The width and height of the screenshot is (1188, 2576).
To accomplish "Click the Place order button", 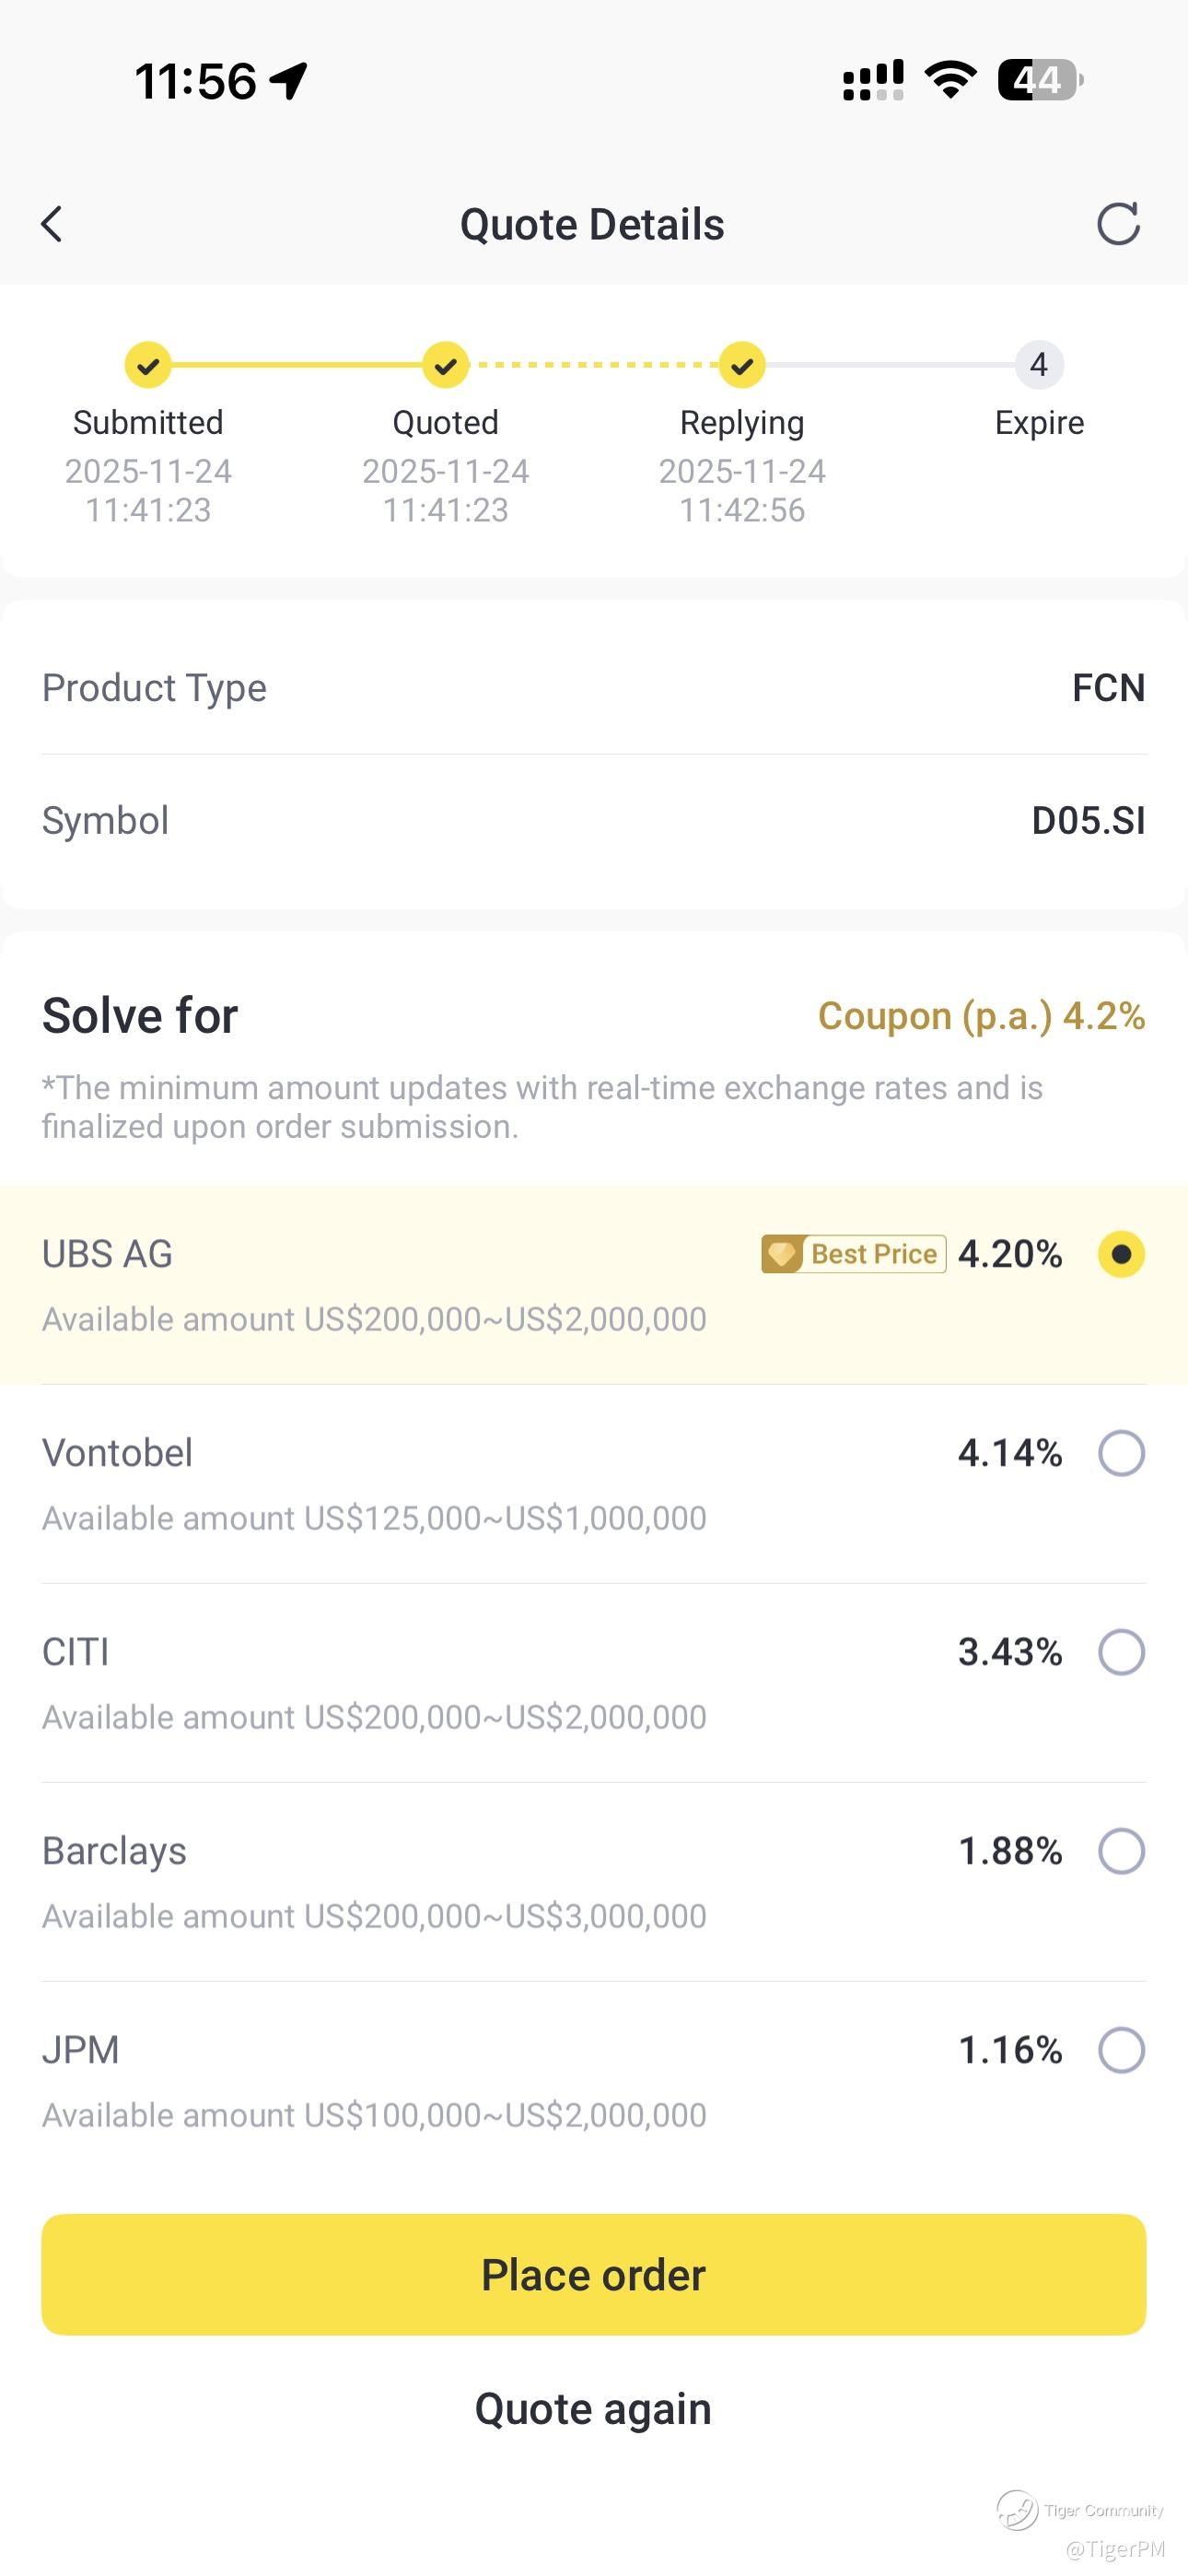I will tap(594, 2275).
